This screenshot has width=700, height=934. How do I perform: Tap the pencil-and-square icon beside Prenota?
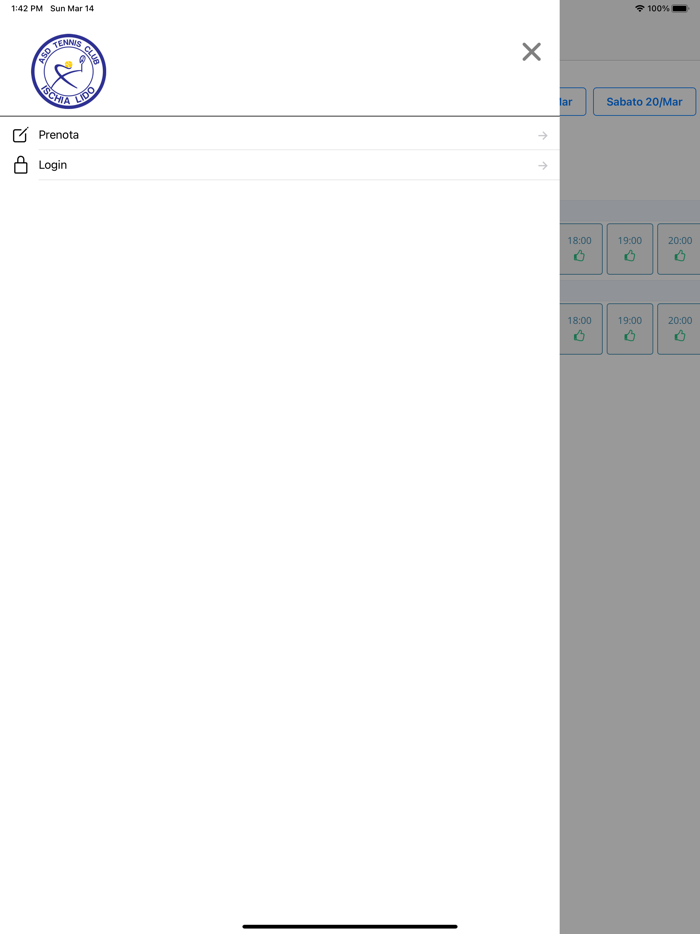[20, 135]
